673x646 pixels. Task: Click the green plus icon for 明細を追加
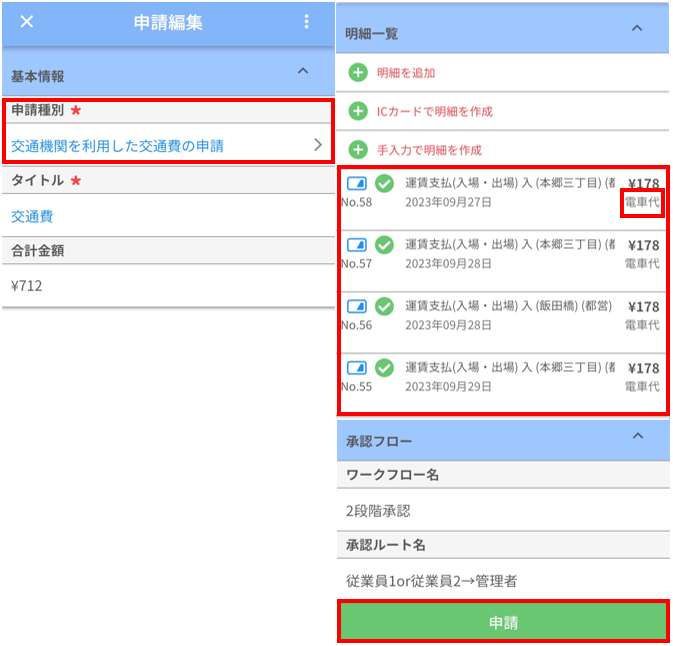coord(358,73)
